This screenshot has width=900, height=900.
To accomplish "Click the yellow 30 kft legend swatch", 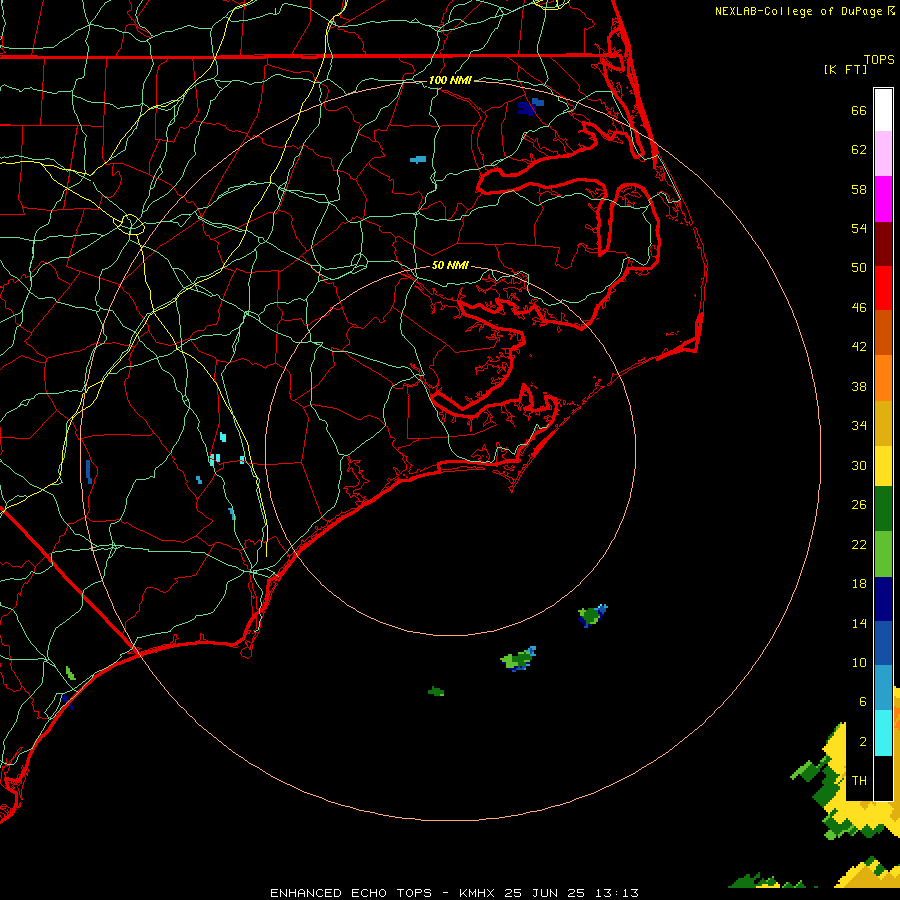I will pos(883,466).
